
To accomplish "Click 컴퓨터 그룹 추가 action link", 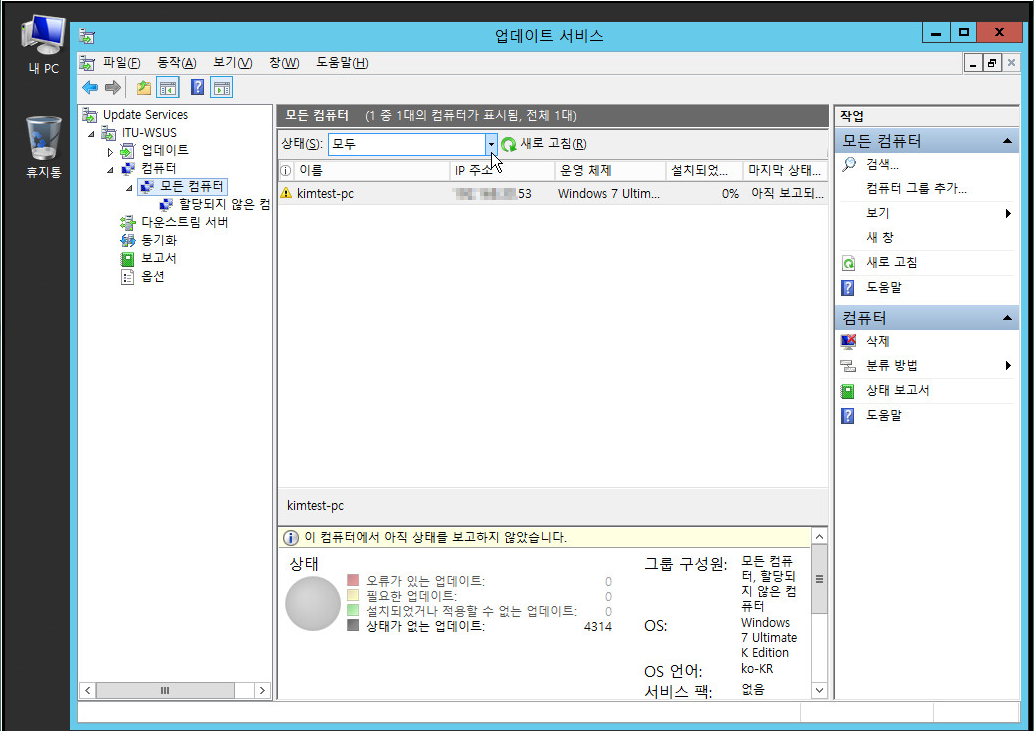I will (x=916, y=188).
